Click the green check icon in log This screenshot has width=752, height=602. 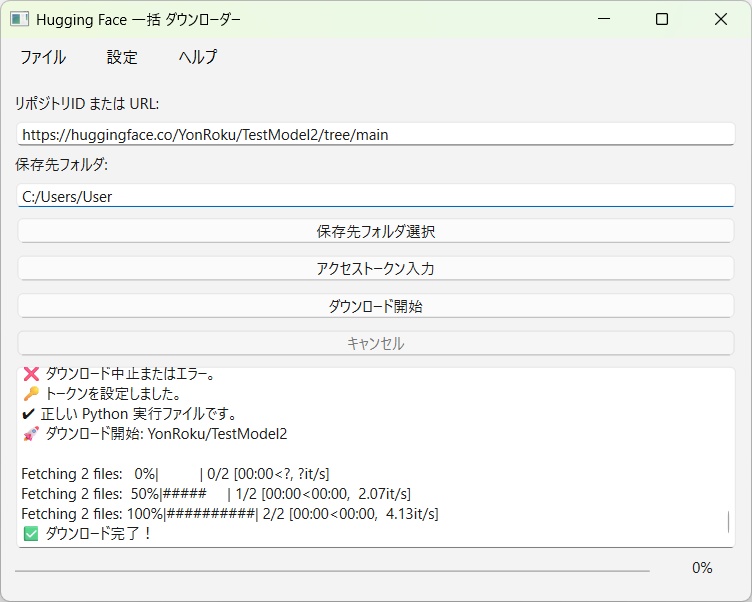31,533
